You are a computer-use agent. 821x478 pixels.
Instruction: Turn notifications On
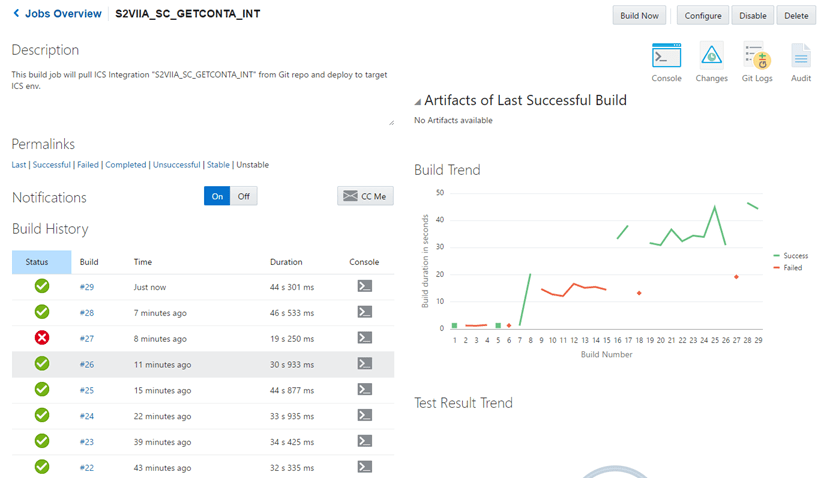click(217, 196)
